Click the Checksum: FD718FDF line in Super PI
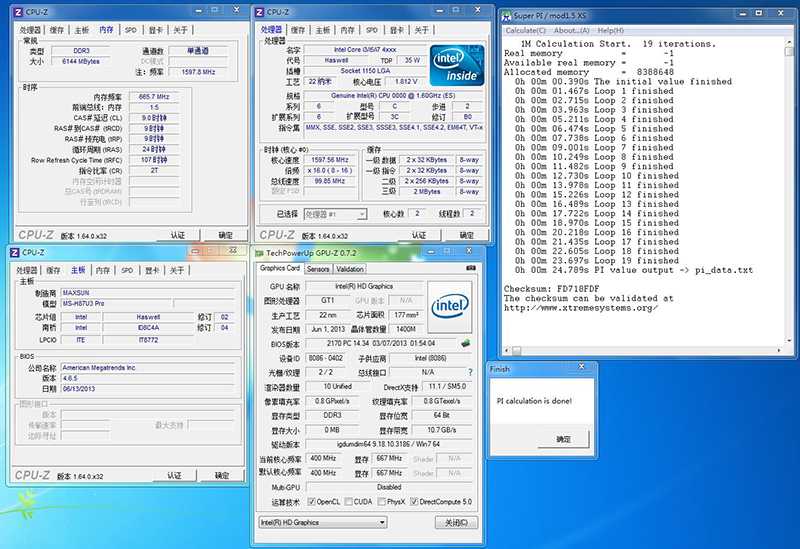Screen dimensions: 800x549 coord(552,289)
